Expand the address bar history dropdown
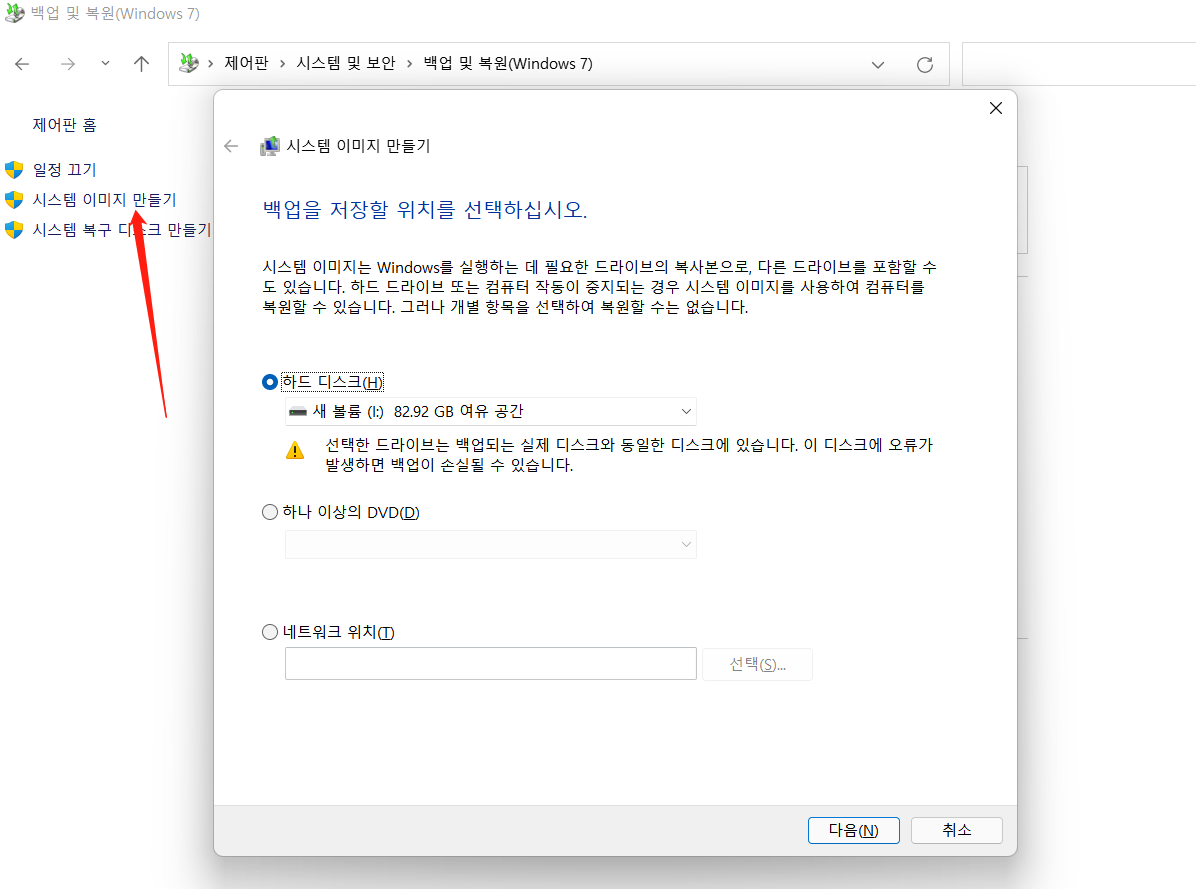The width and height of the screenshot is (1196, 889). [x=877, y=63]
